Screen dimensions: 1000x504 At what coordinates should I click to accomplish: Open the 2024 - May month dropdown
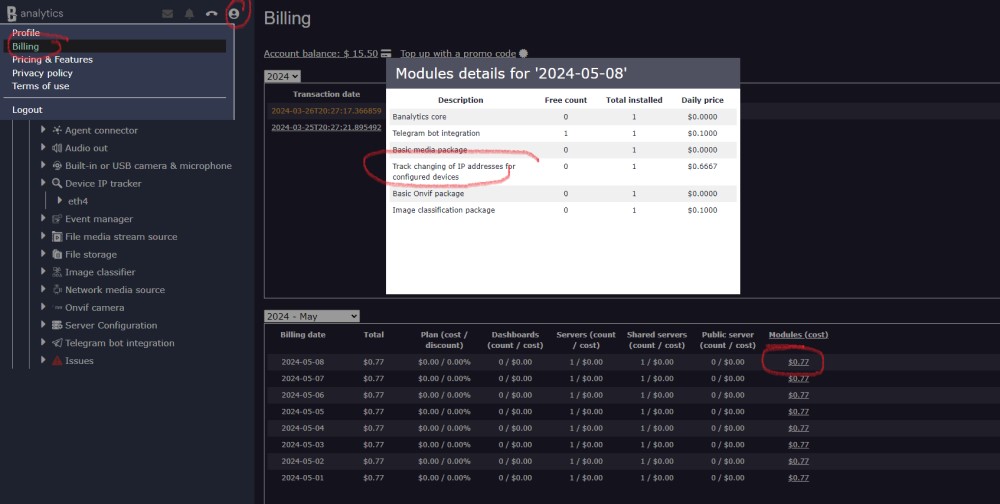point(311,316)
